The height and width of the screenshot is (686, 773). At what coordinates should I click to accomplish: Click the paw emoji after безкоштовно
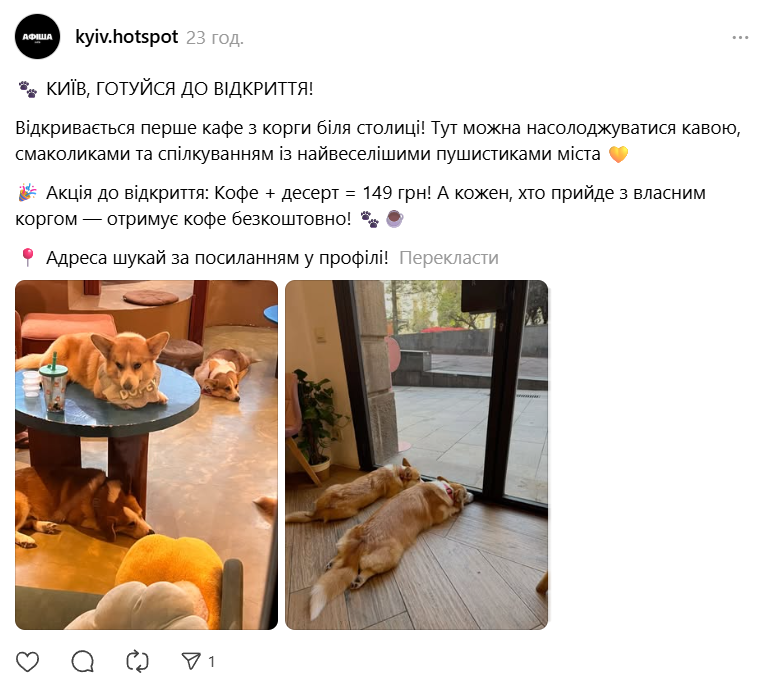[x=370, y=219]
